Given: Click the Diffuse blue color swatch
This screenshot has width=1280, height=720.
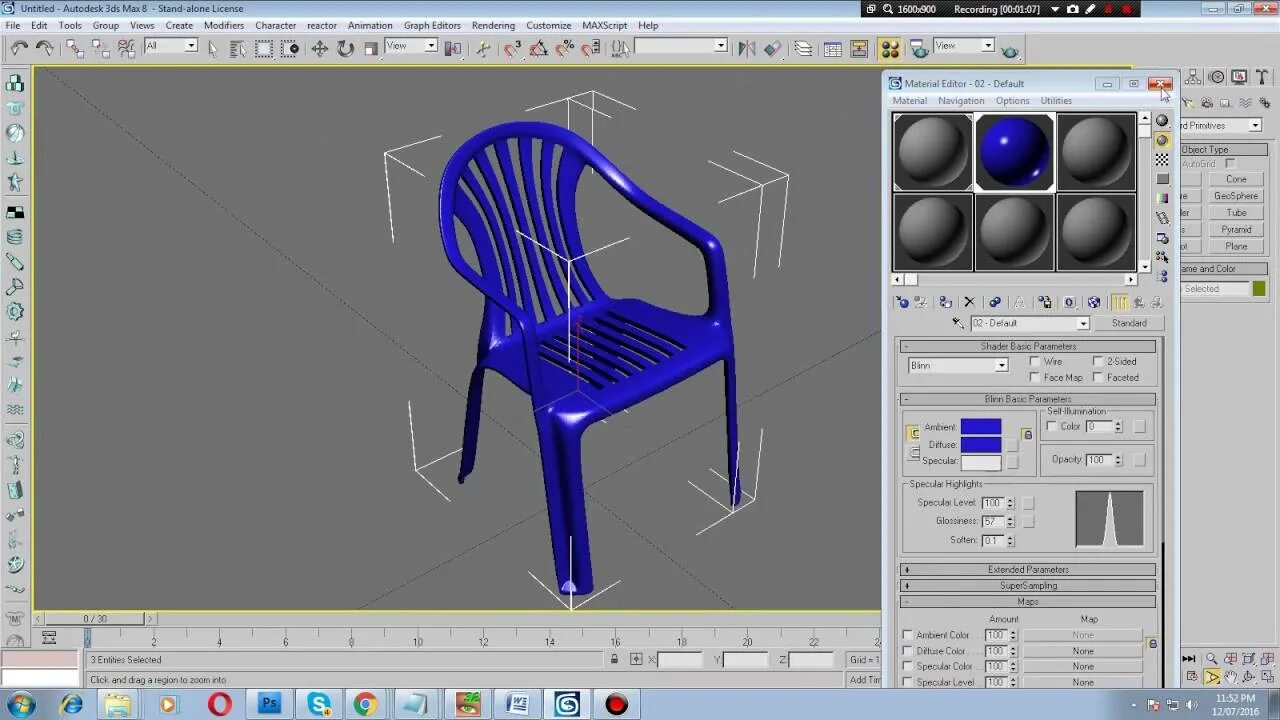Looking at the screenshot, I should [x=981, y=444].
